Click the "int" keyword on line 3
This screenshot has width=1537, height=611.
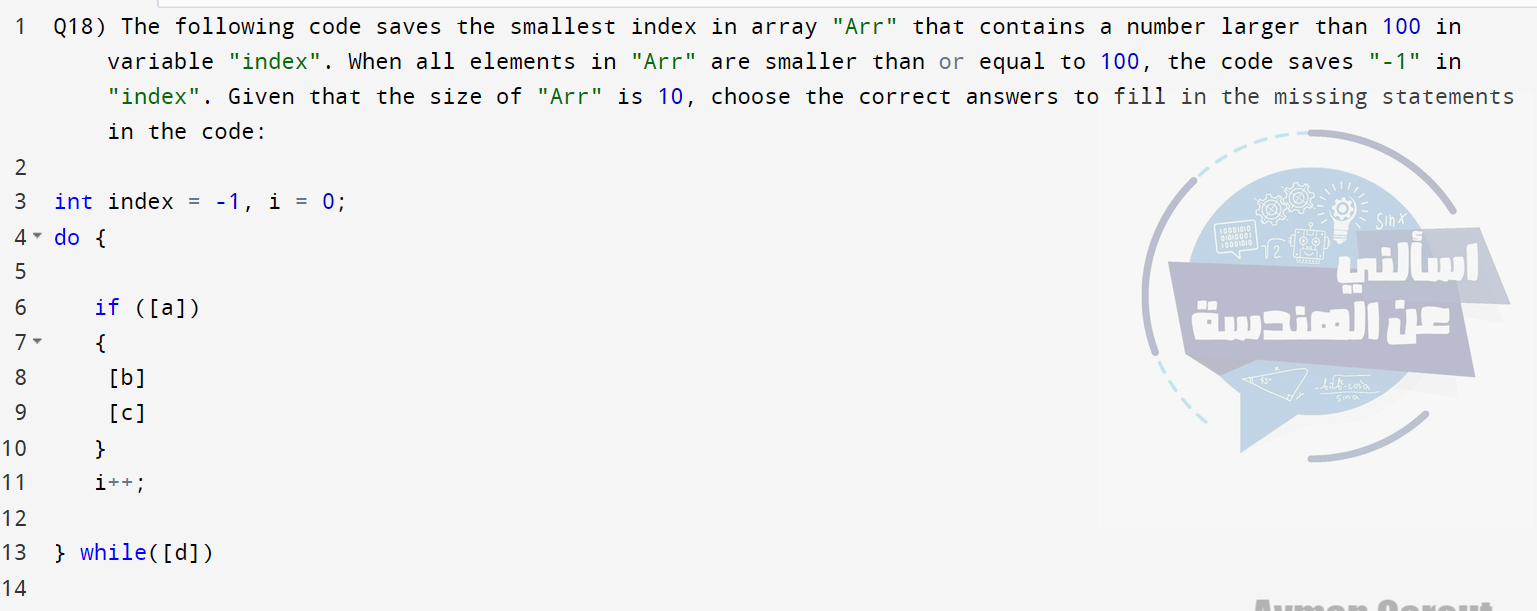(x=73, y=202)
